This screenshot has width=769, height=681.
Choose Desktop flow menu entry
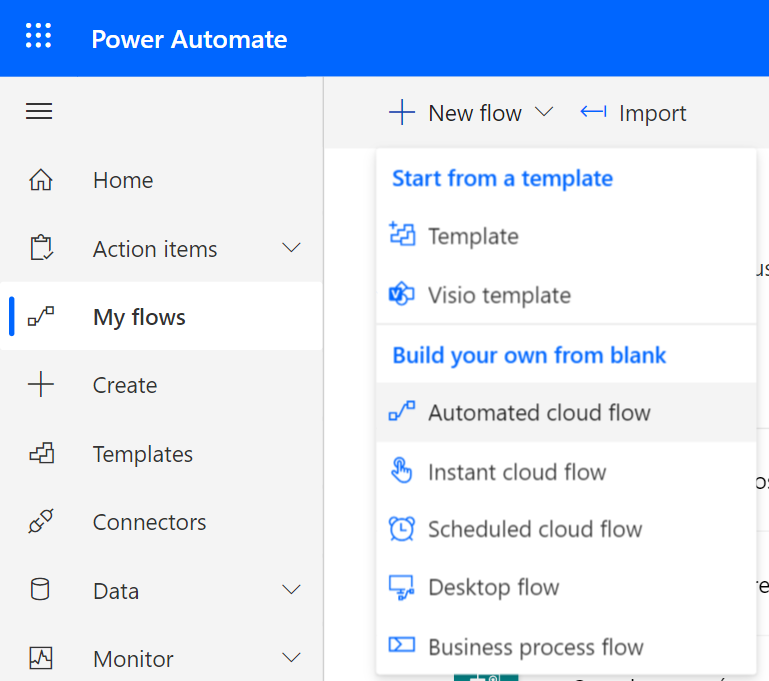[493, 587]
